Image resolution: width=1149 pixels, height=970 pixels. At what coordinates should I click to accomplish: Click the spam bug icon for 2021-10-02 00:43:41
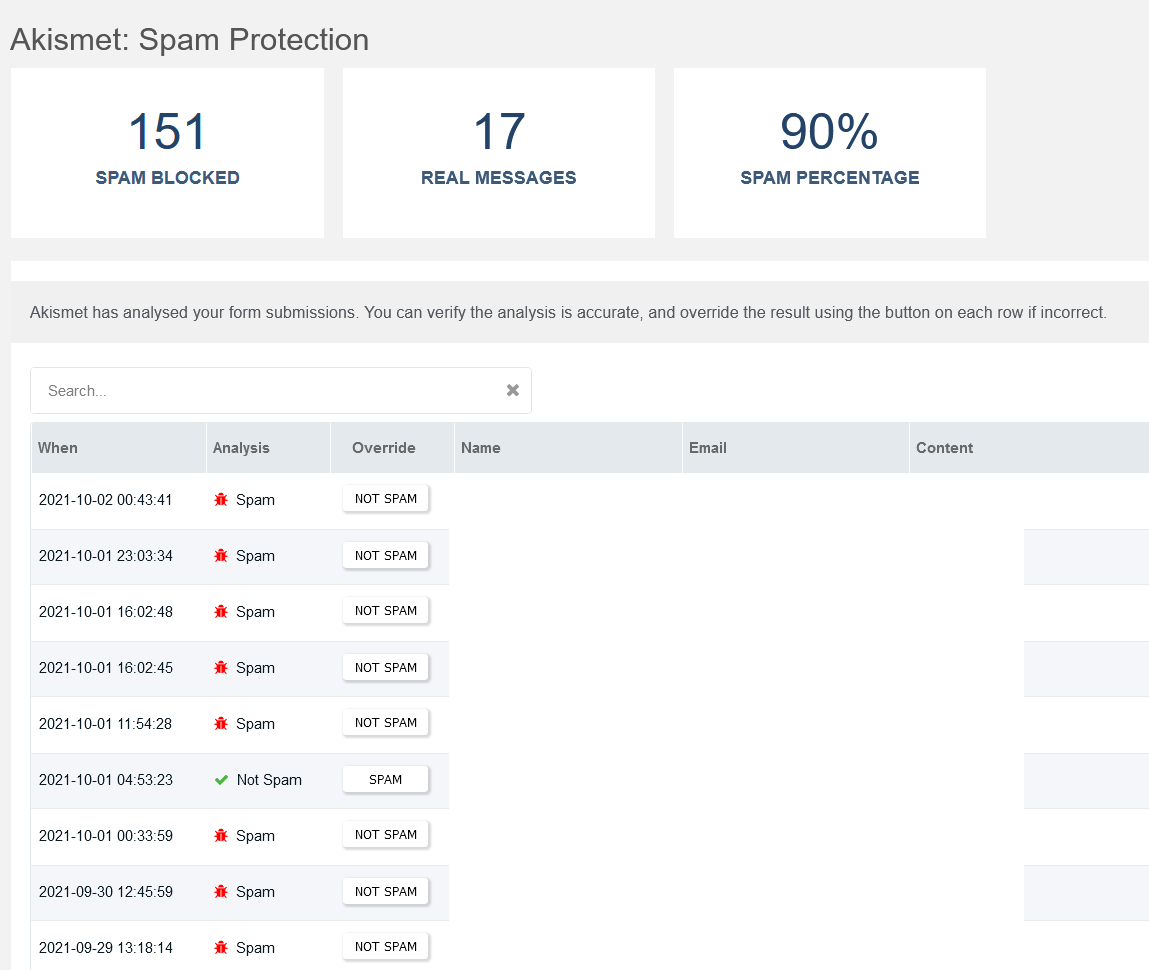(x=221, y=500)
